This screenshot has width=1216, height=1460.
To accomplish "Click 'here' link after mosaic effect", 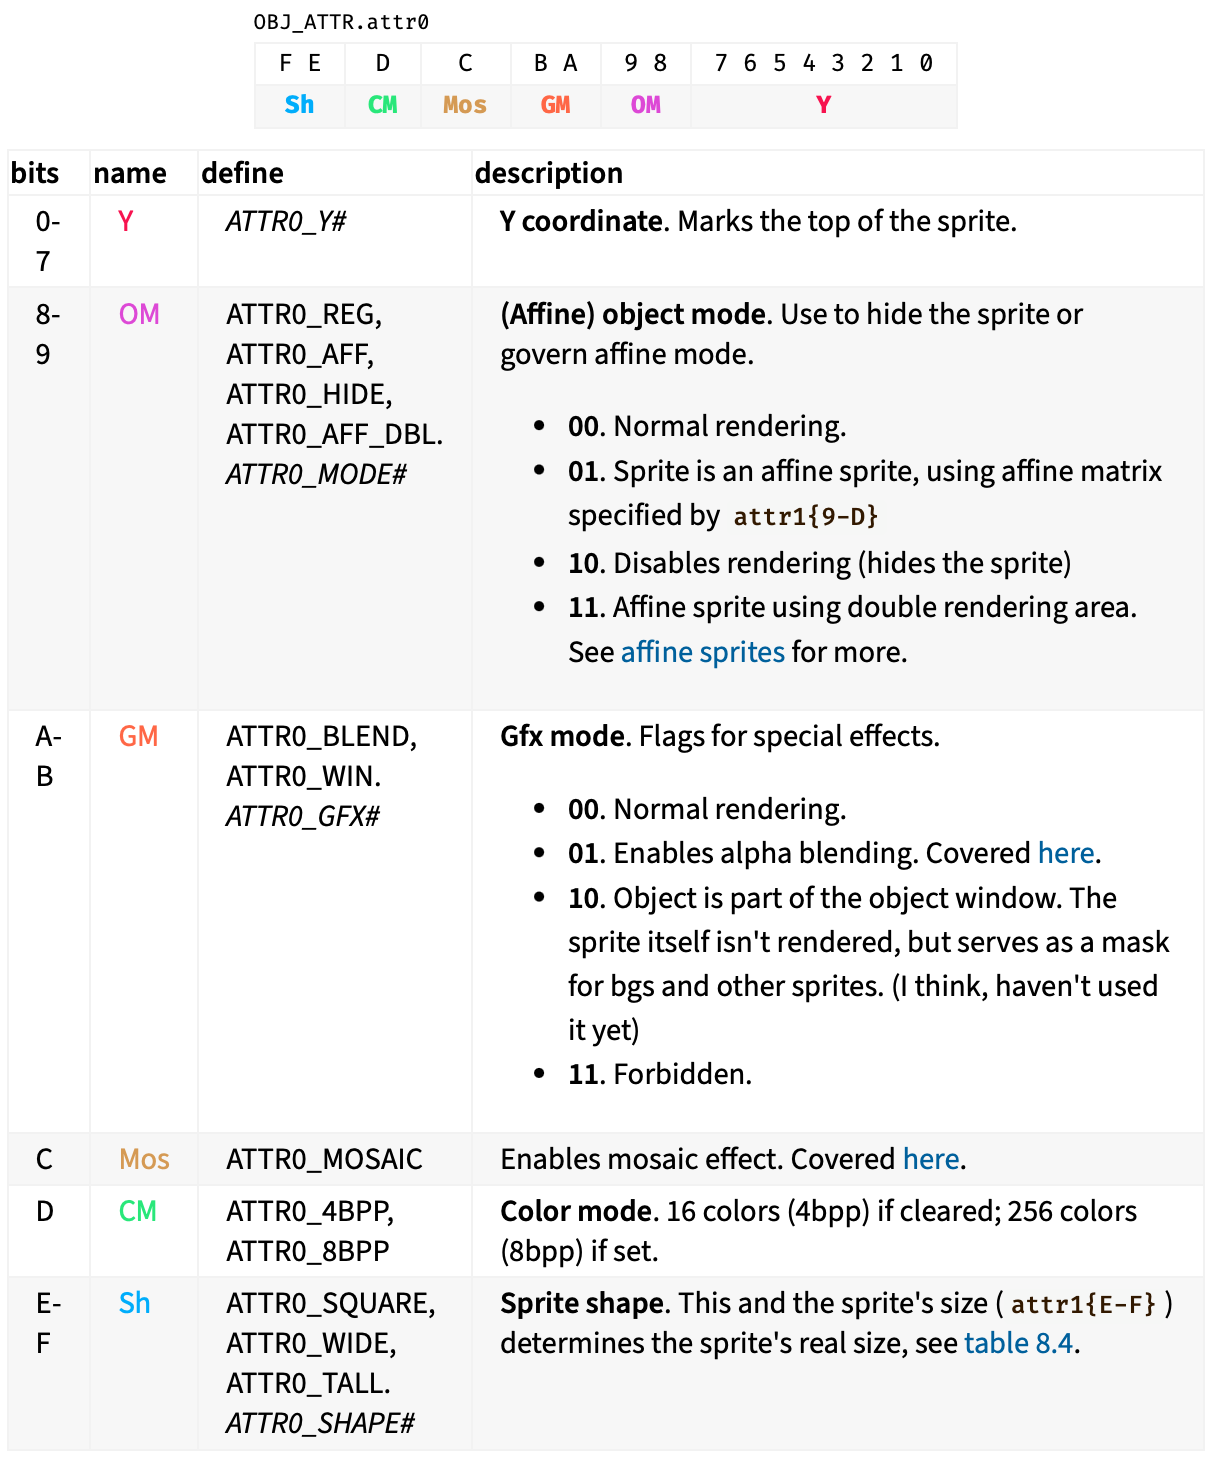I will pyautogui.click(x=930, y=1159).
